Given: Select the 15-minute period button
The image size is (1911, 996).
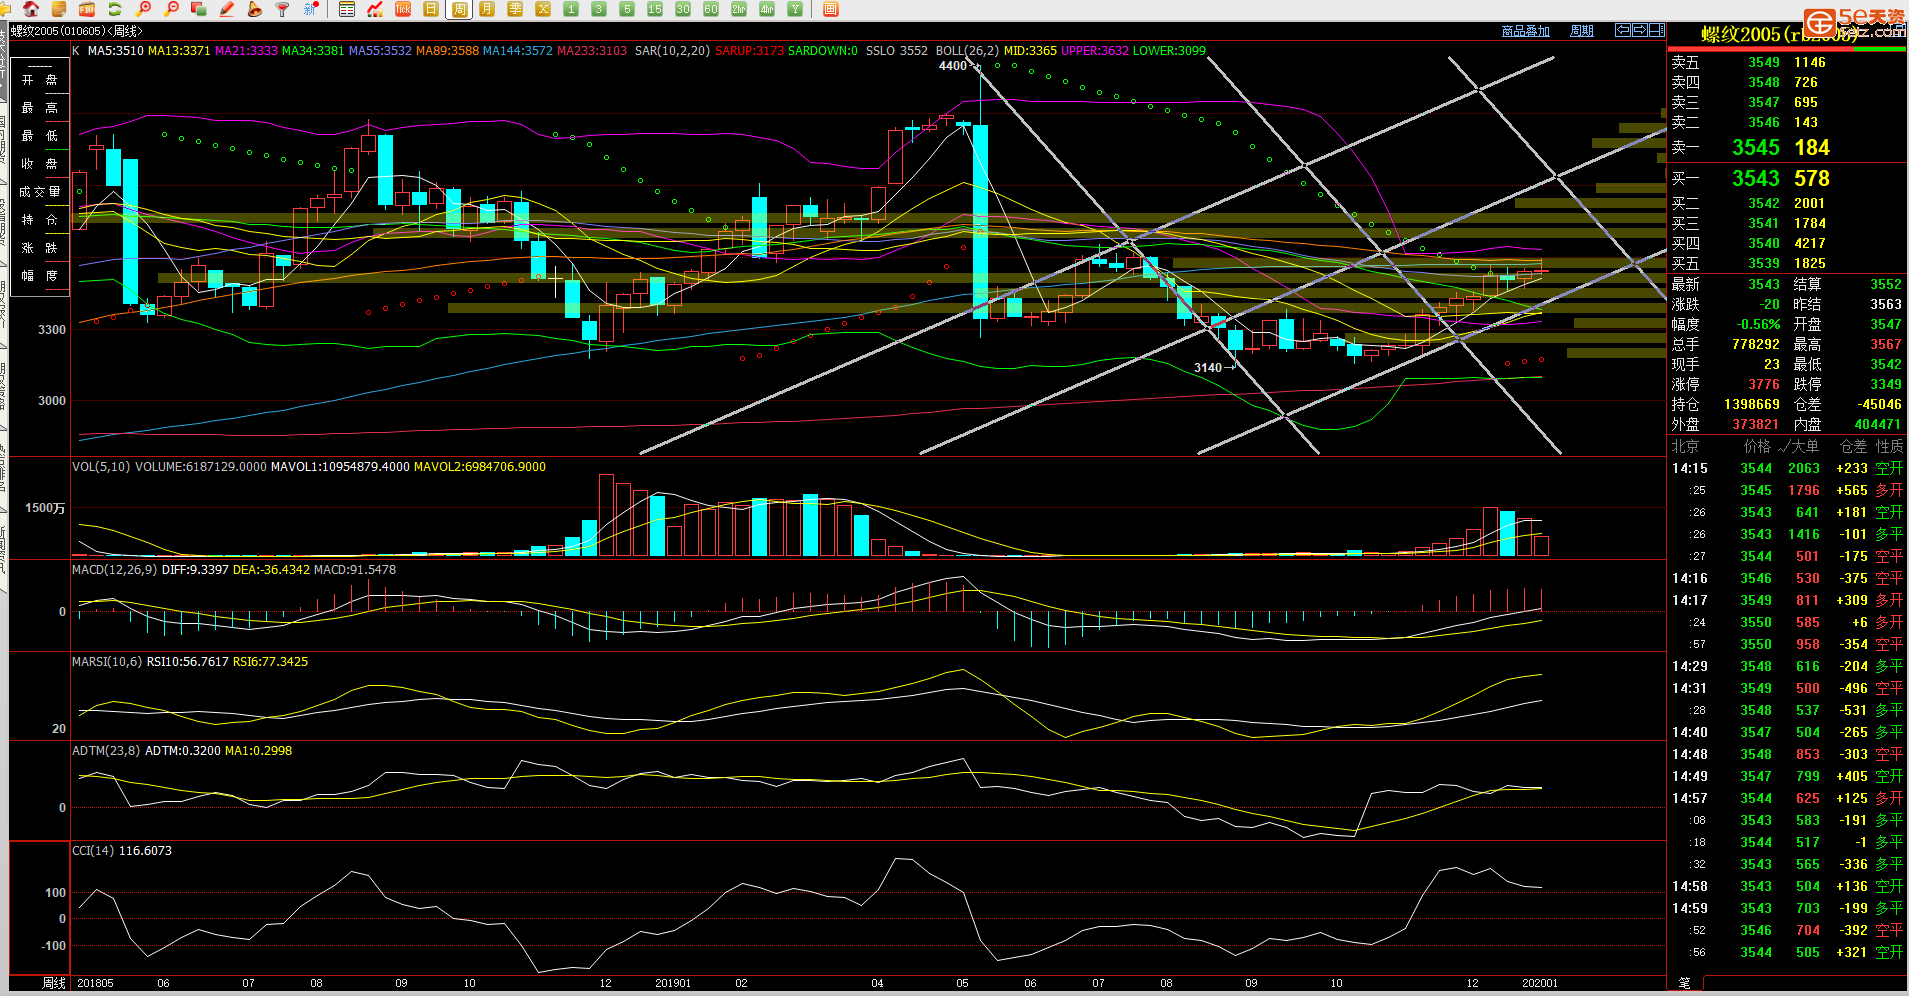Looking at the screenshot, I should point(655,9).
